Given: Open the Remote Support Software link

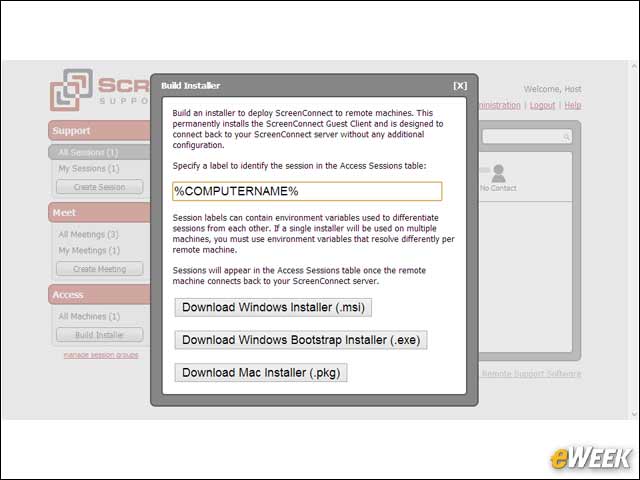Looking at the screenshot, I should coord(531,373).
